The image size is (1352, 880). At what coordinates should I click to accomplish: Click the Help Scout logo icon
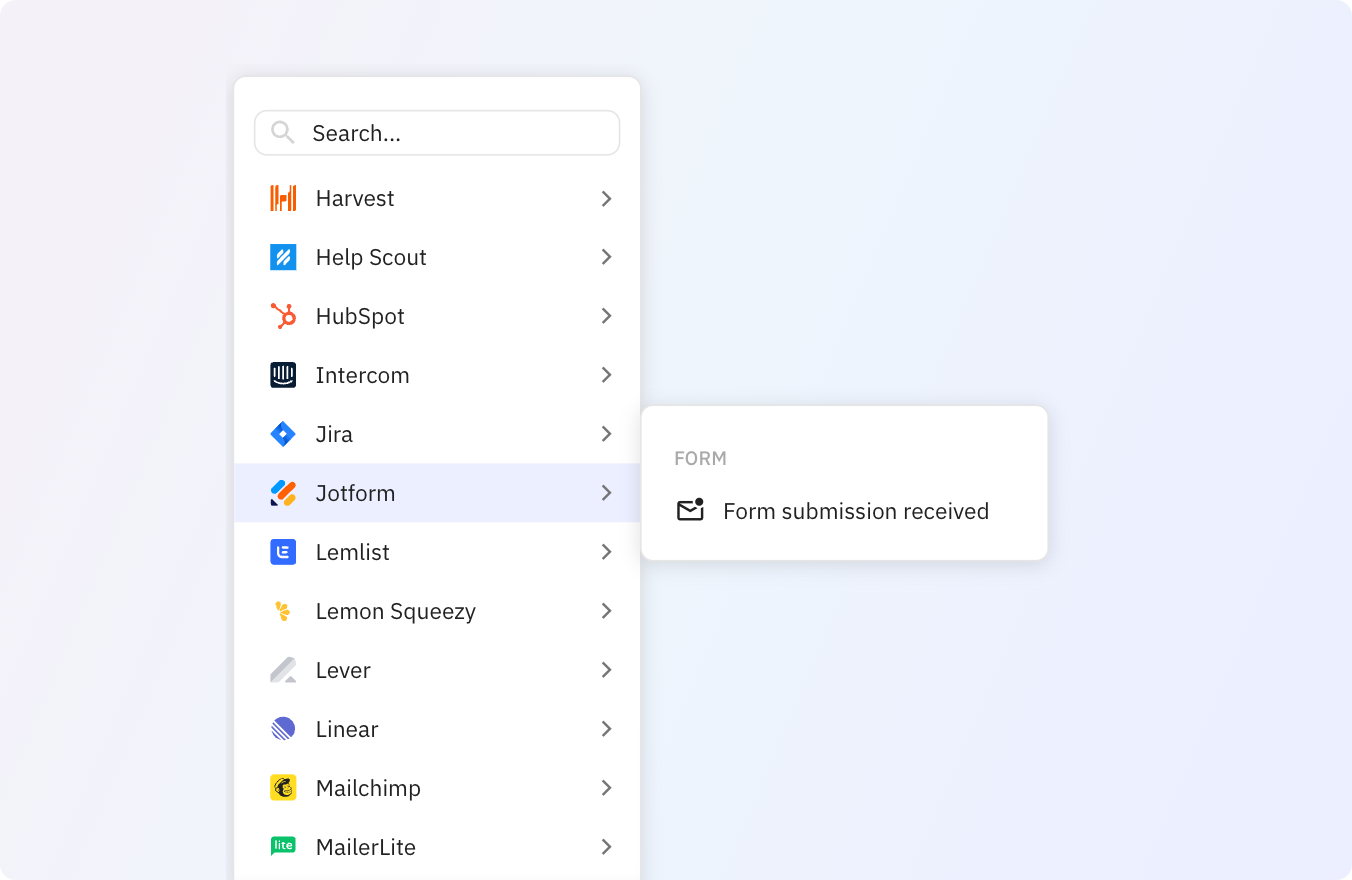pos(283,257)
